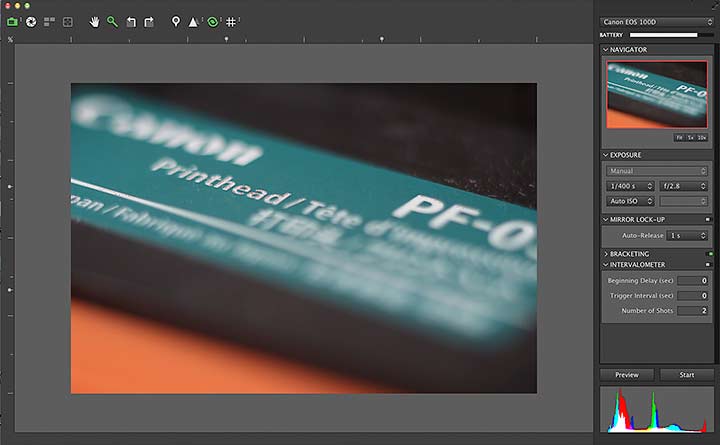The image size is (720, 445).
Task: Click the first pin marker on the top ruler
Action: 226,39
